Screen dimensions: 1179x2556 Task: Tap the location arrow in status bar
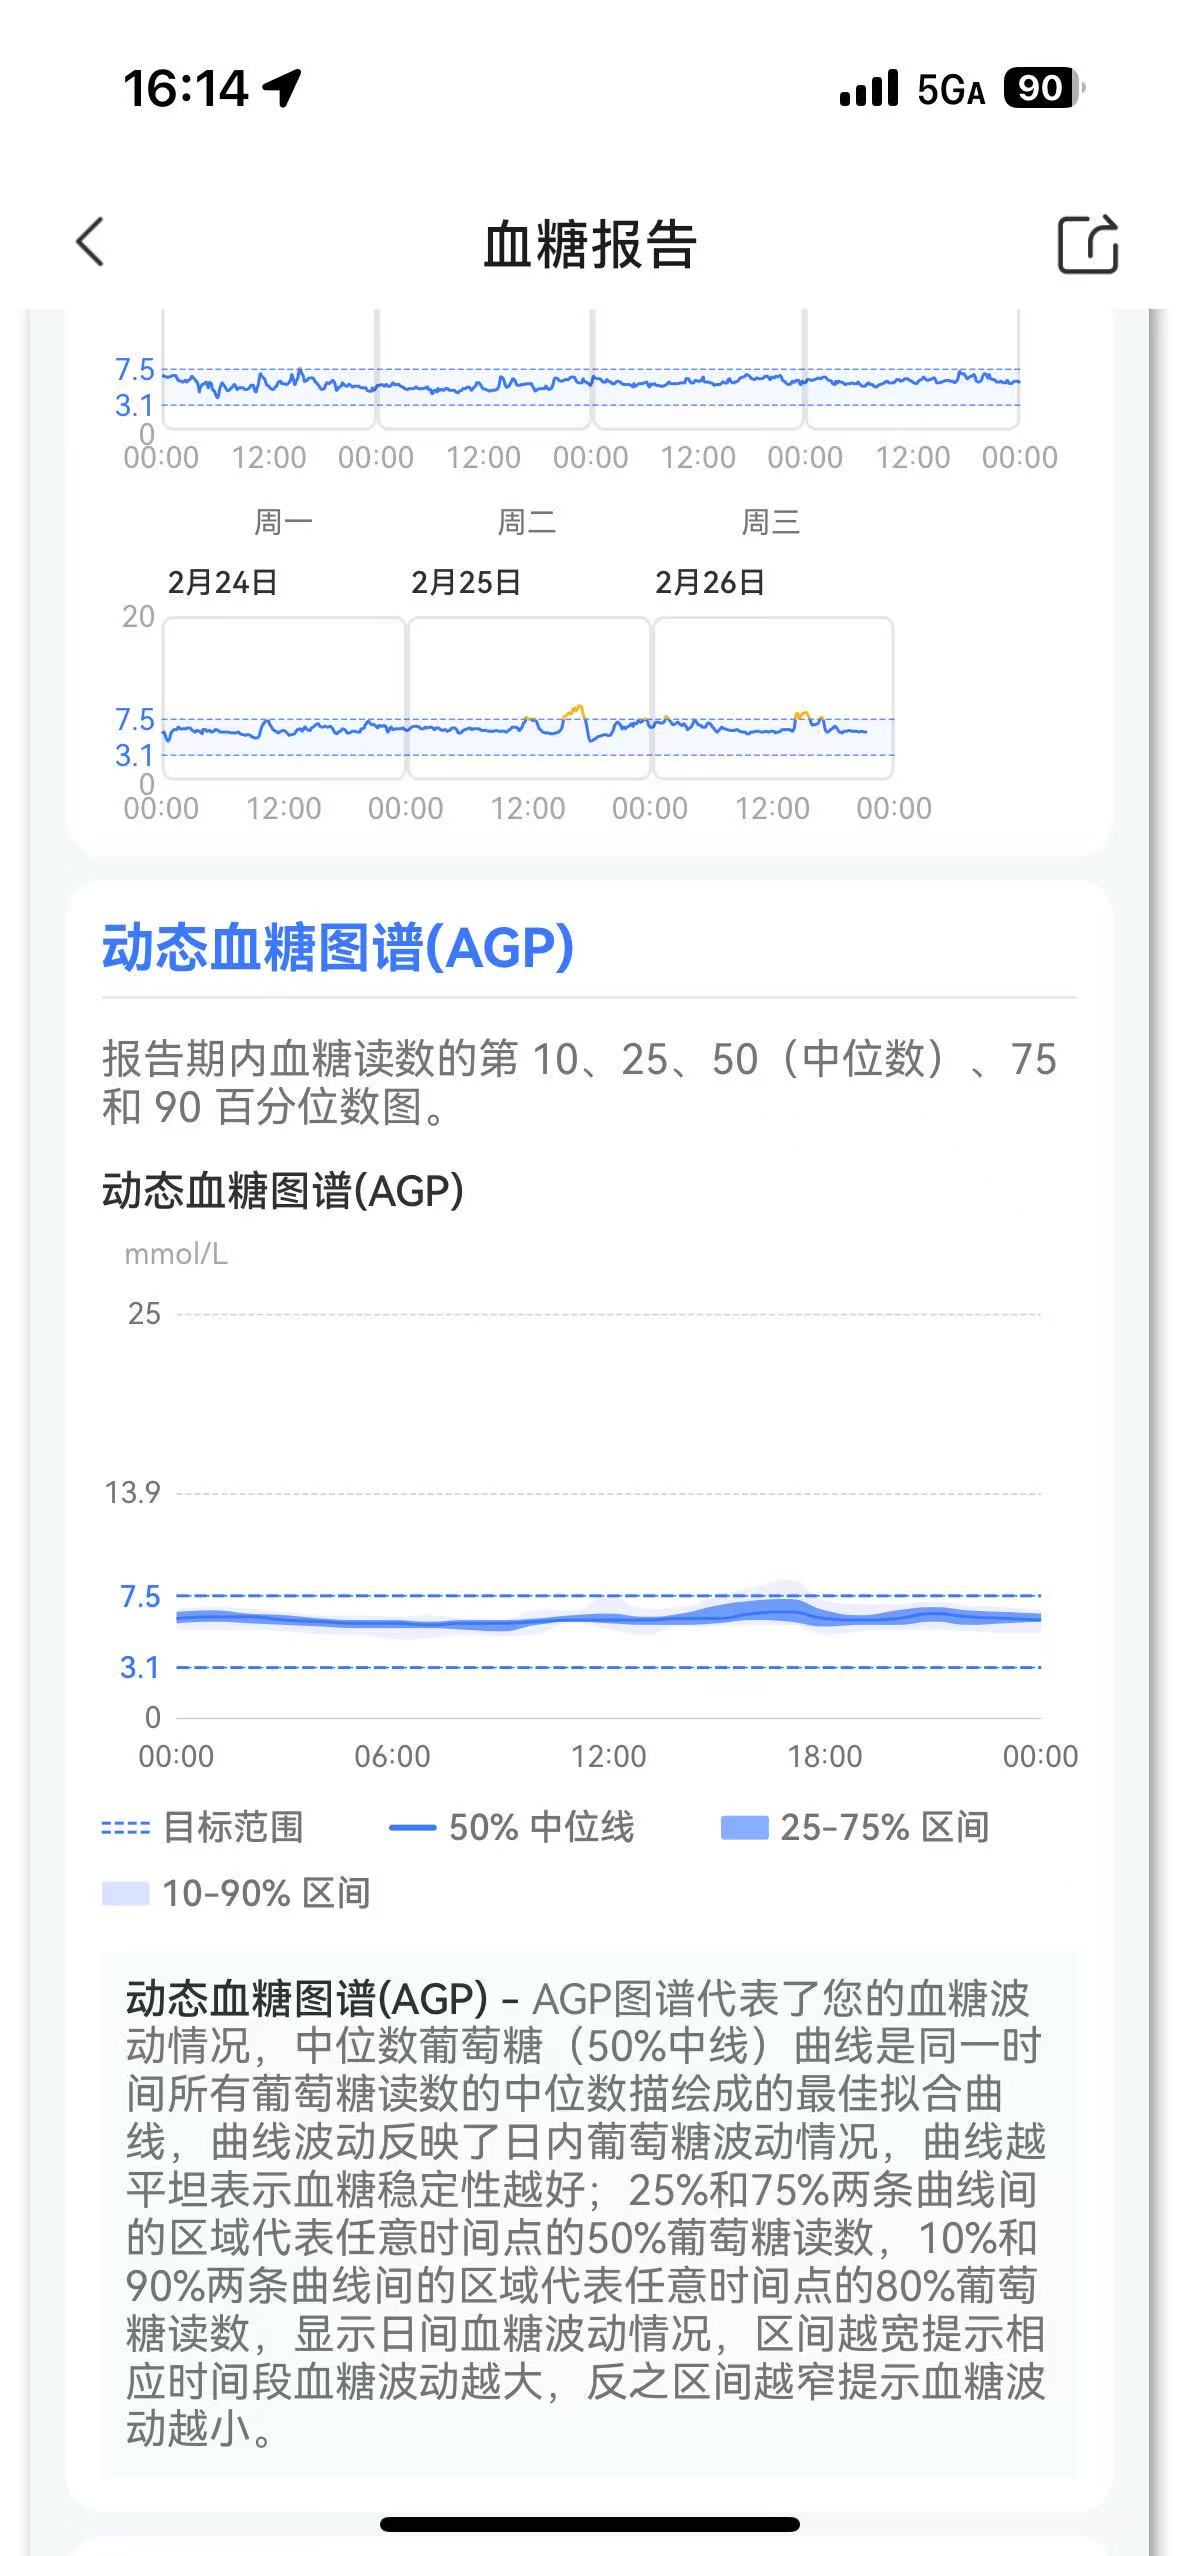pyautogui.click(x=282, y=88)
